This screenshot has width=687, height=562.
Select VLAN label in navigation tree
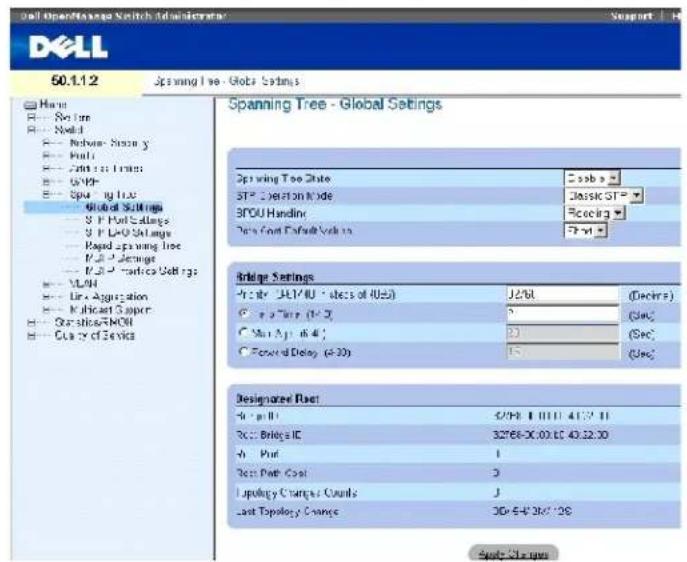[x=83, y=284]
